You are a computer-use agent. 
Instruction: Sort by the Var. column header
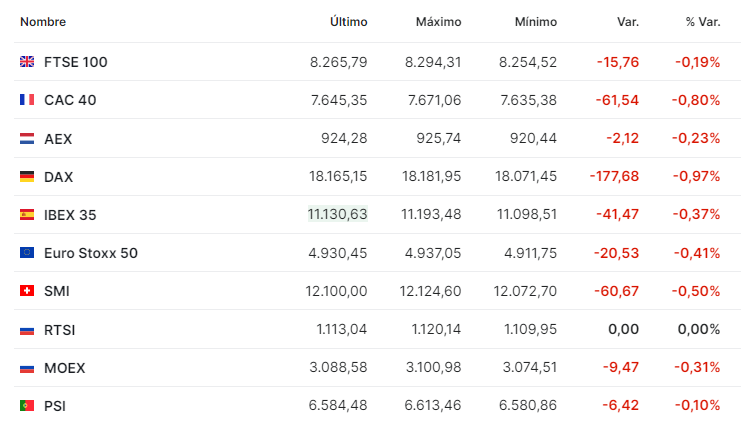click(x=628, y=22)
